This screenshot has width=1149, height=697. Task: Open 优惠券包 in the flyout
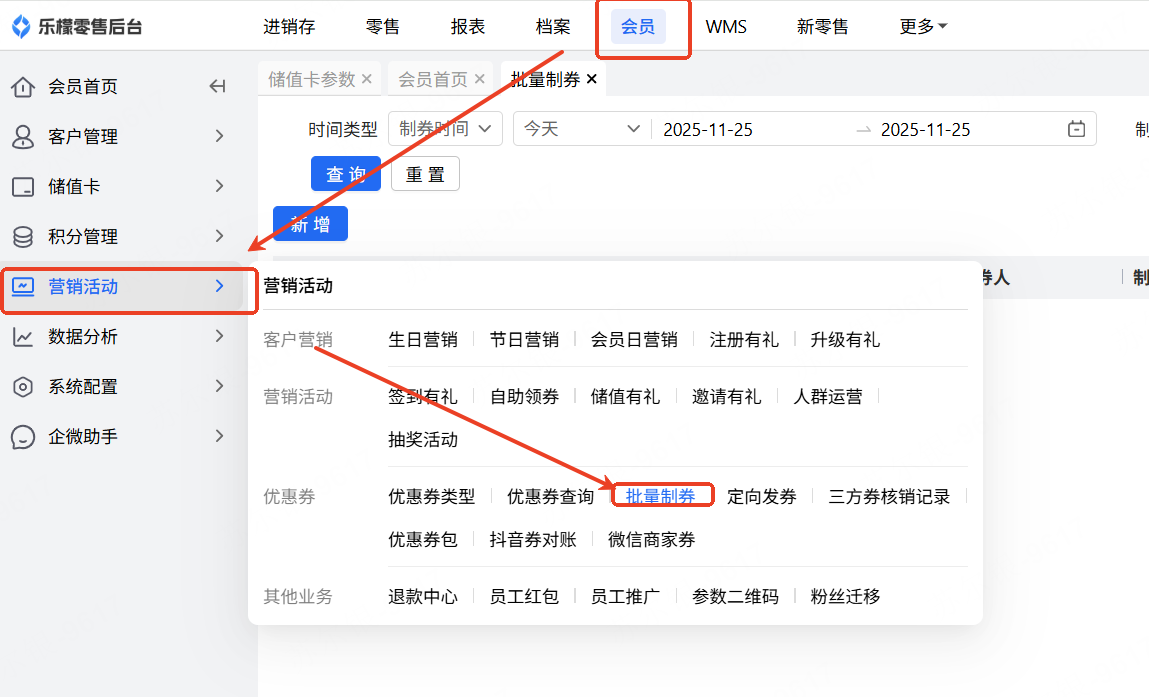tap(423, 539)
